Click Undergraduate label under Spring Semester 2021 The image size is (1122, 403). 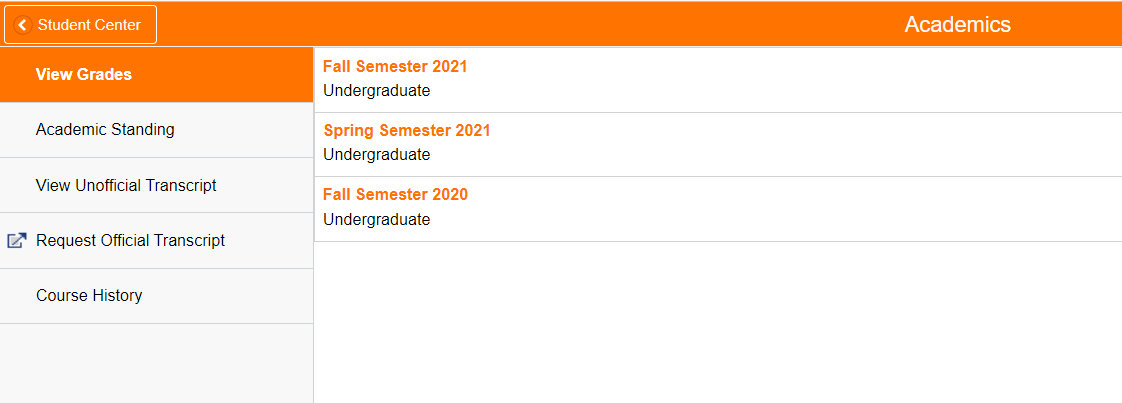pos(377,155)
